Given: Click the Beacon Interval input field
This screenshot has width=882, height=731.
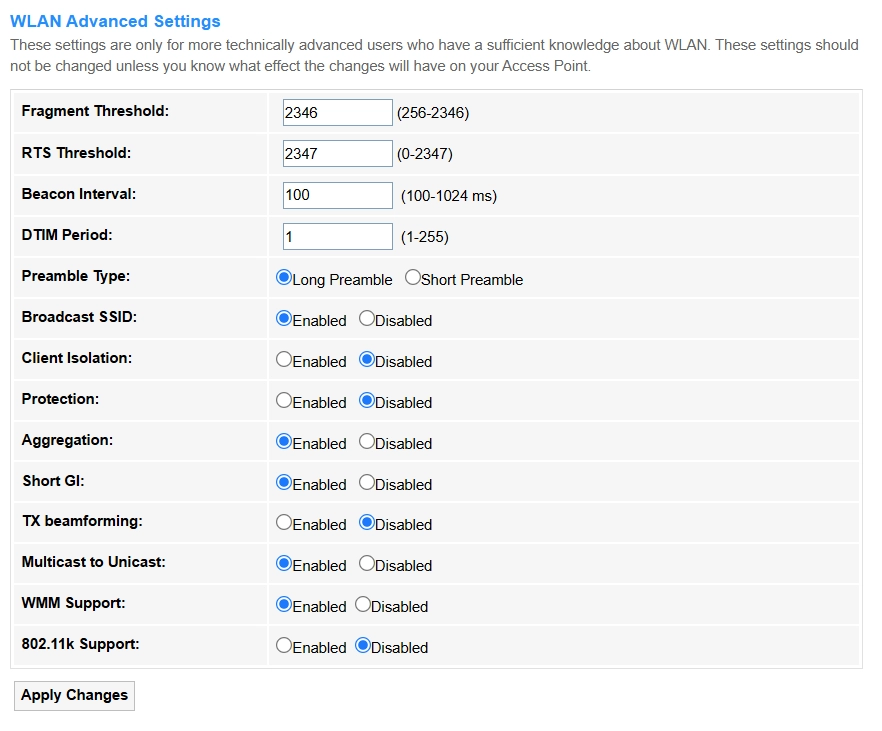Looking at the screenshot, I should [337, 195].
